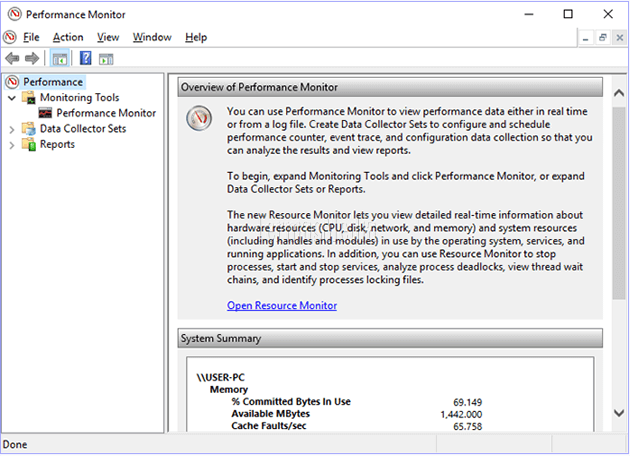Click the Forward arrow toolbar icon
The width and height of the screenshot is (630, 456).
pyautogui.click(x=32, y=59)
